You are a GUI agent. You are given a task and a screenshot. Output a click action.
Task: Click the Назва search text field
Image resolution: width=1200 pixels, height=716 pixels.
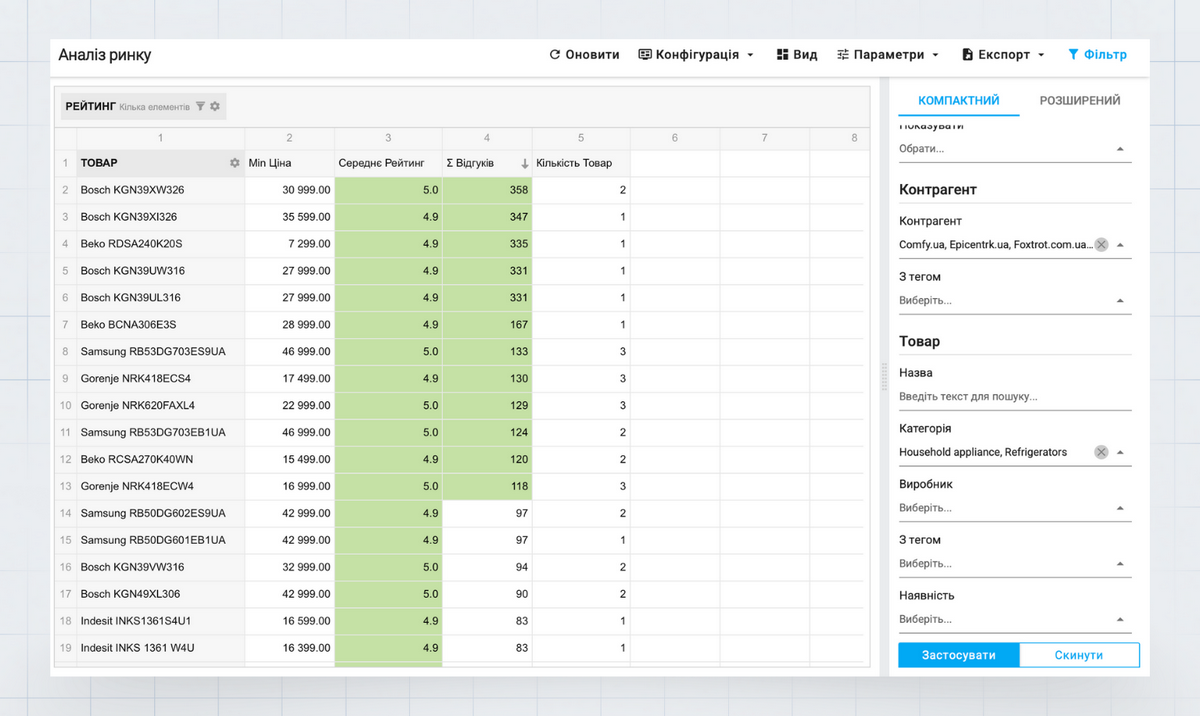(x=1014, y=397)
